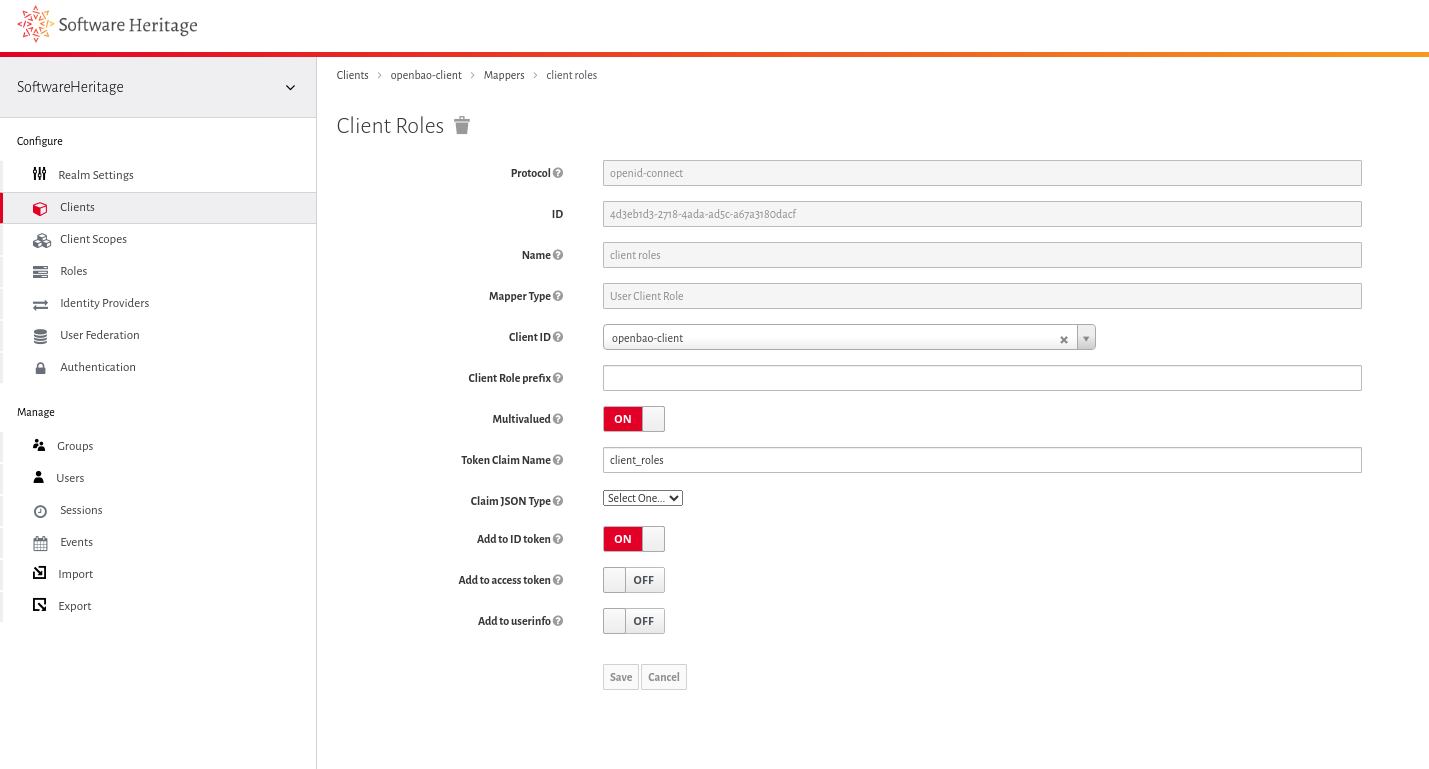
Task: Open the Claim JSON Type dropdown
Action: coord(642,497)
